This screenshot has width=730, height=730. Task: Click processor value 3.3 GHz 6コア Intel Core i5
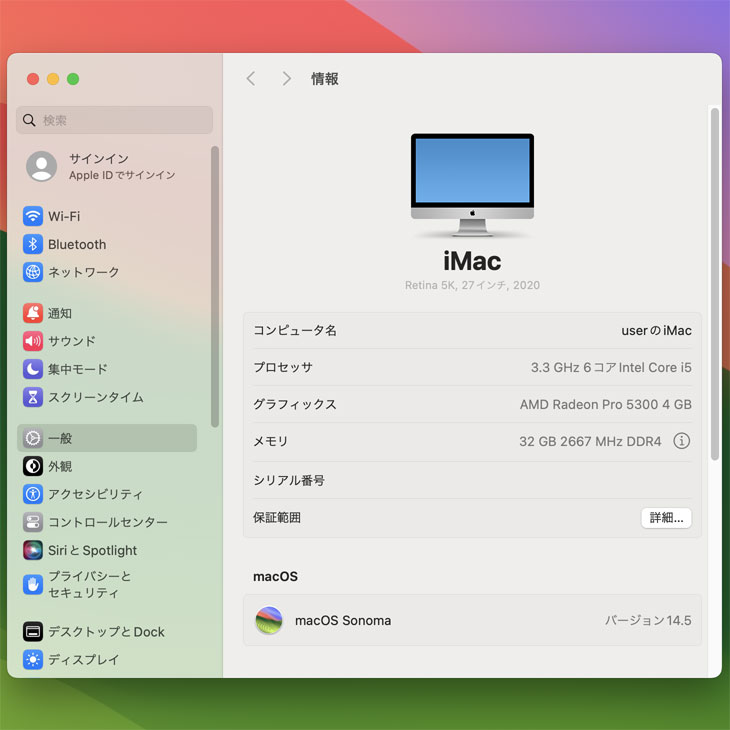[611, 367]
